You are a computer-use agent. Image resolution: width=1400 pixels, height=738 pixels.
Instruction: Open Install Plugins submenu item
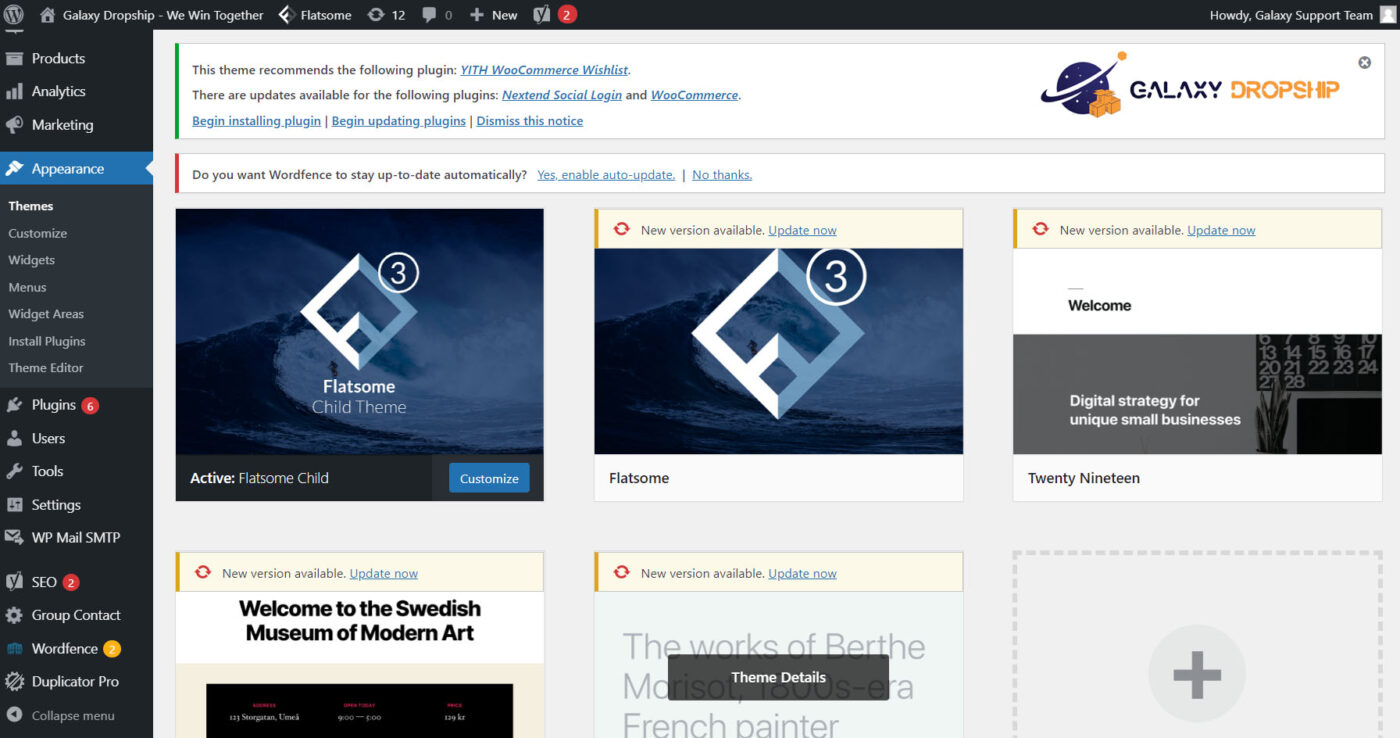pos(47,341)
